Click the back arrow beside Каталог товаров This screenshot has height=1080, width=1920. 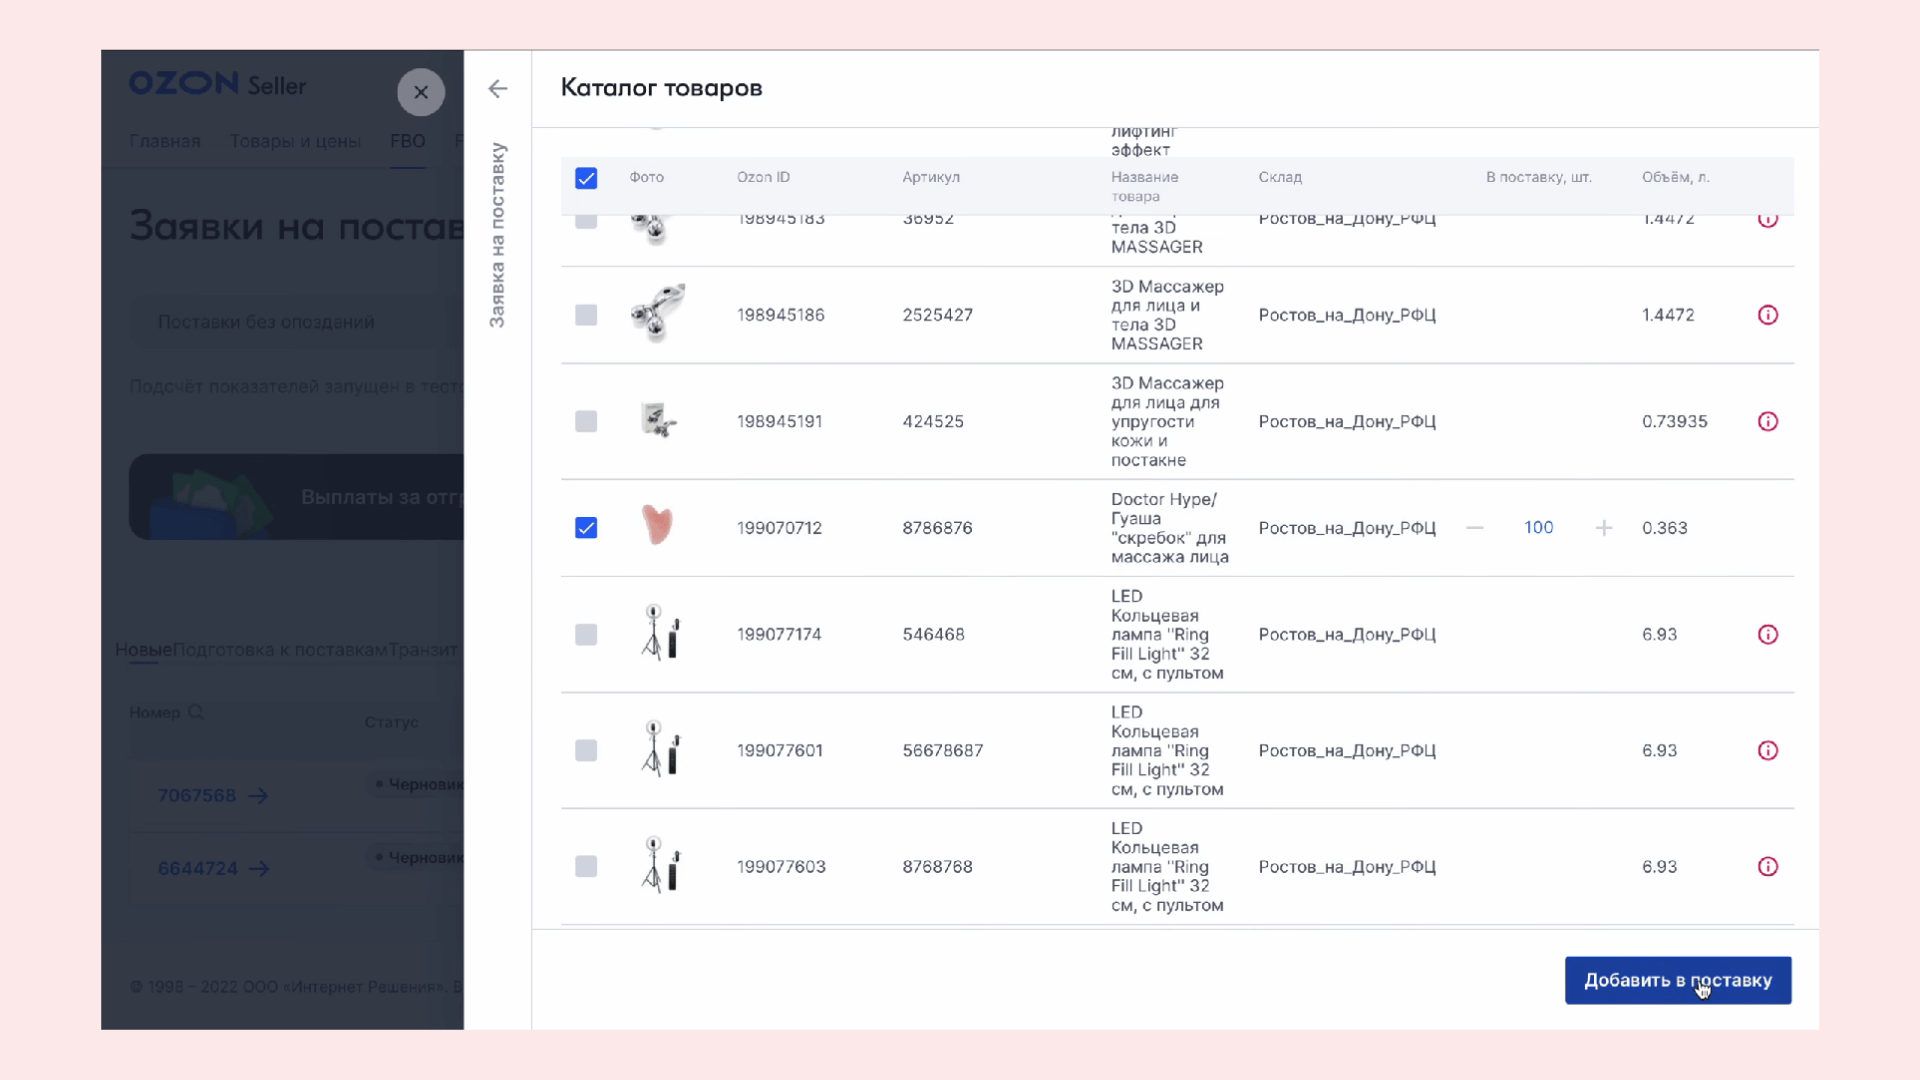pos(497,89)
